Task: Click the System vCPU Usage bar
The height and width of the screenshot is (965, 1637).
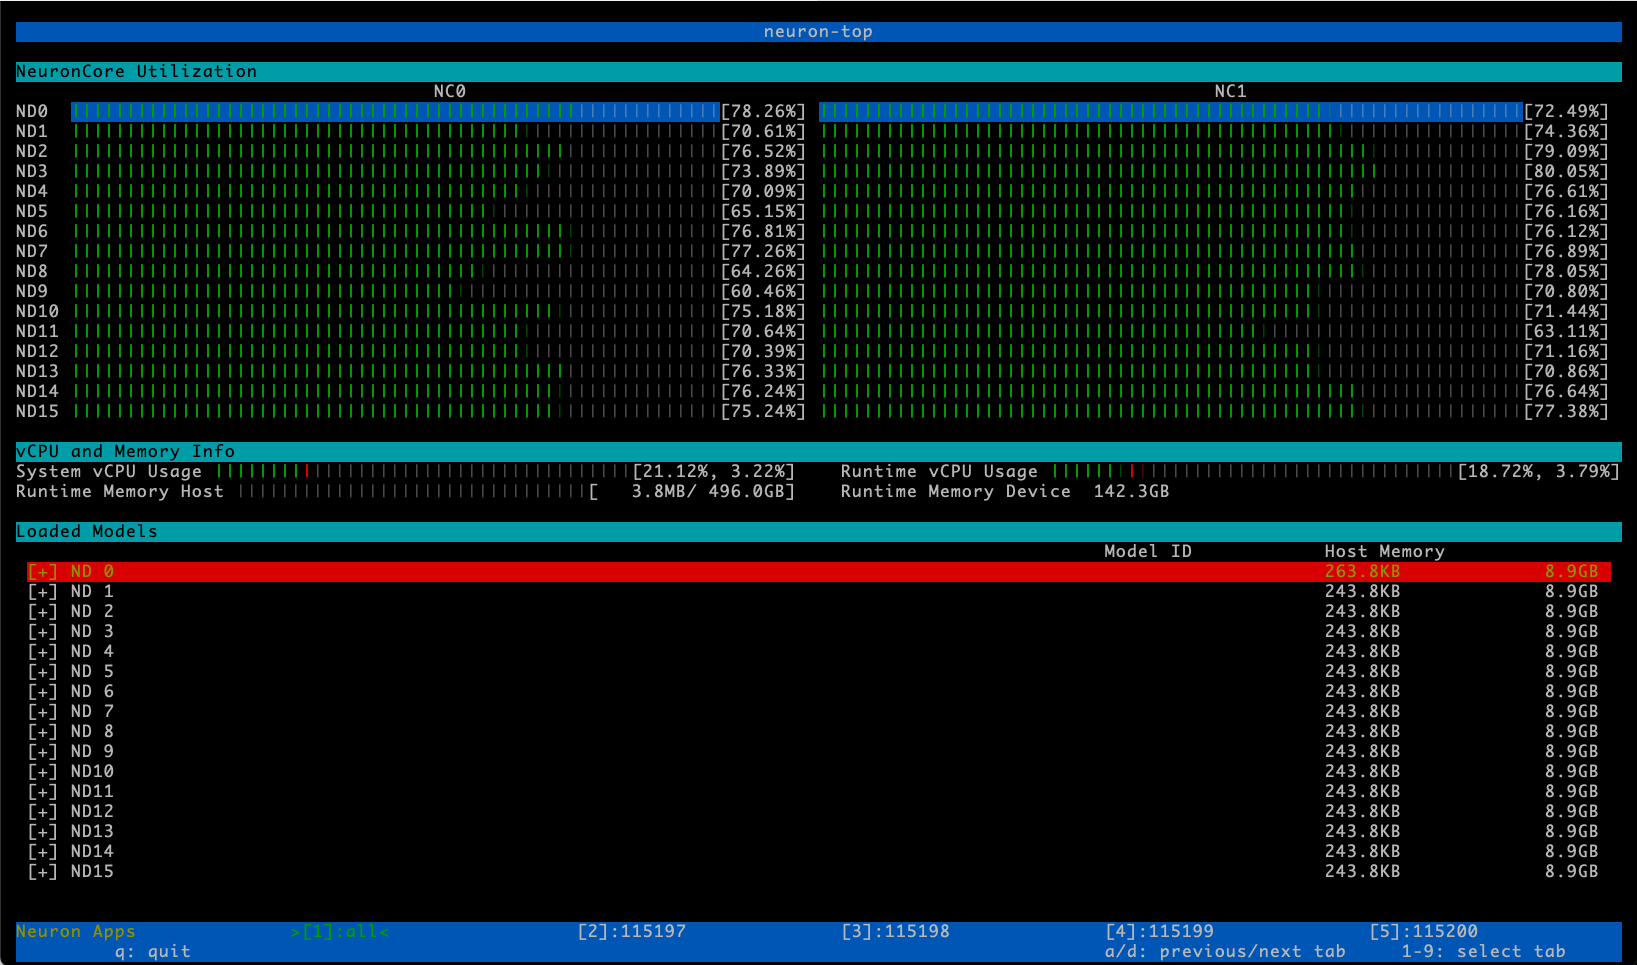Action: pyautogui.click(x=425, y=471)
